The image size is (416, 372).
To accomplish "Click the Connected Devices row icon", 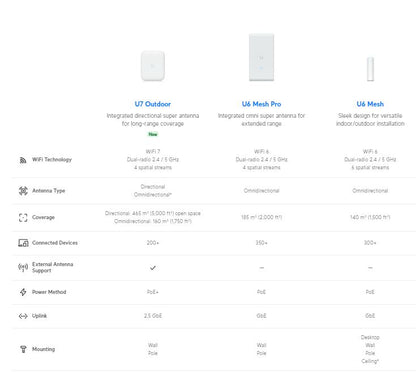I will pos(23,243).
